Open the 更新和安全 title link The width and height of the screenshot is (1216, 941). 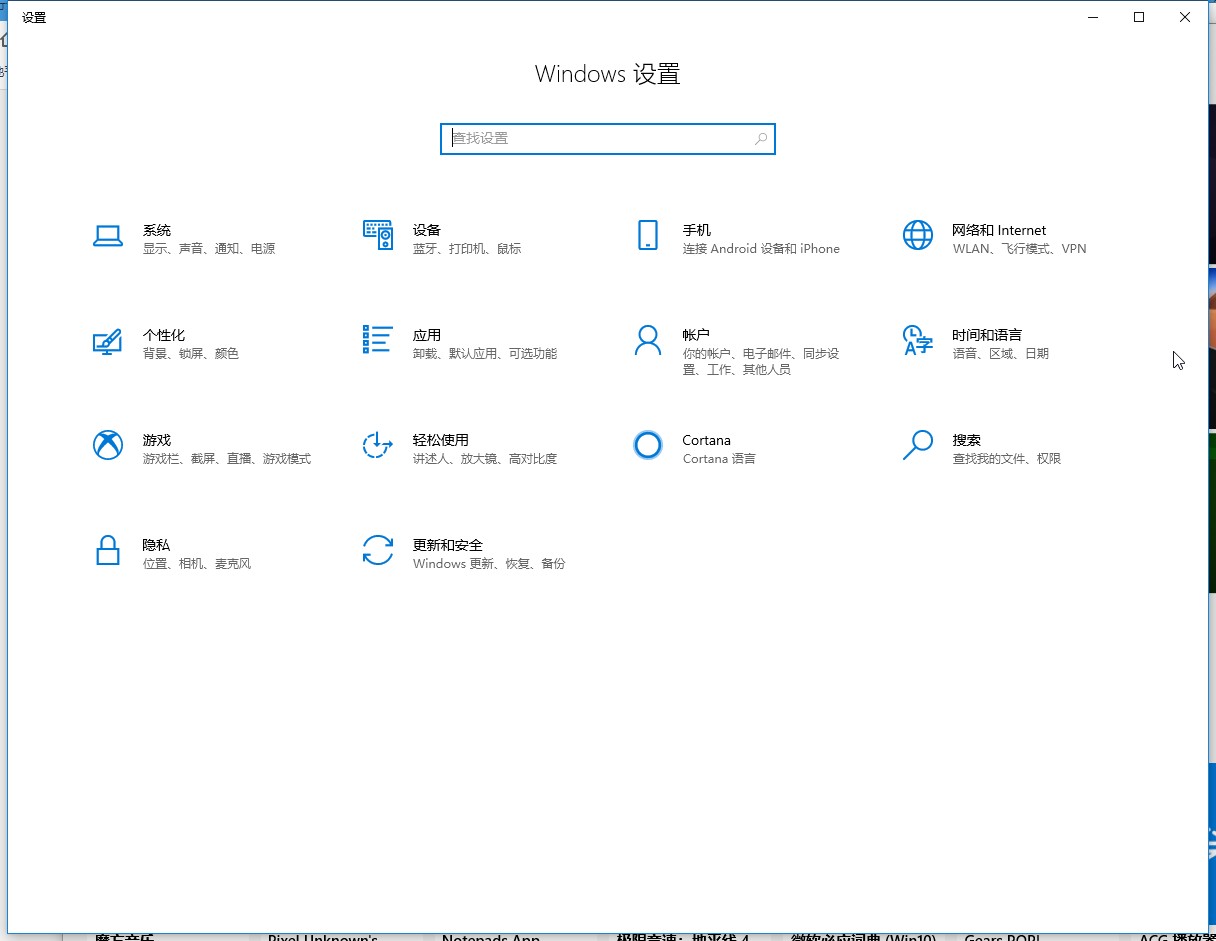pyautogui.click(x=447, y=545)
